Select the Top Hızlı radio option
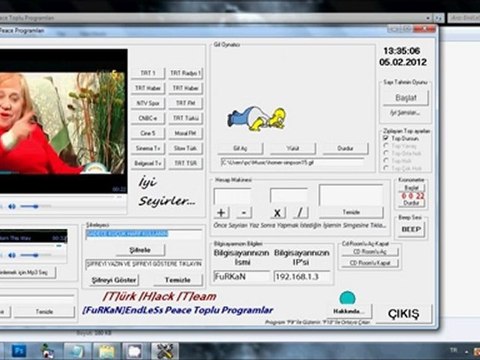 click(386, 161)
